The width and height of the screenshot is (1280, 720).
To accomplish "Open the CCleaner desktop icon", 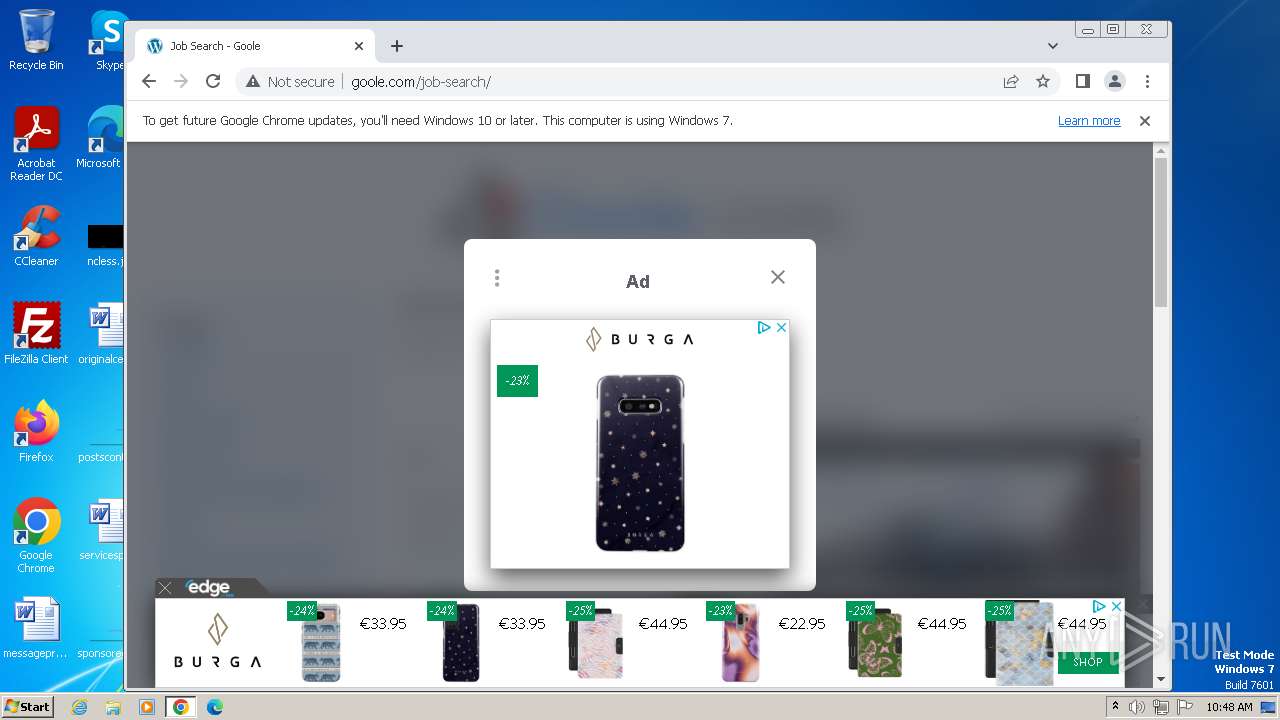I will point(36,236).
